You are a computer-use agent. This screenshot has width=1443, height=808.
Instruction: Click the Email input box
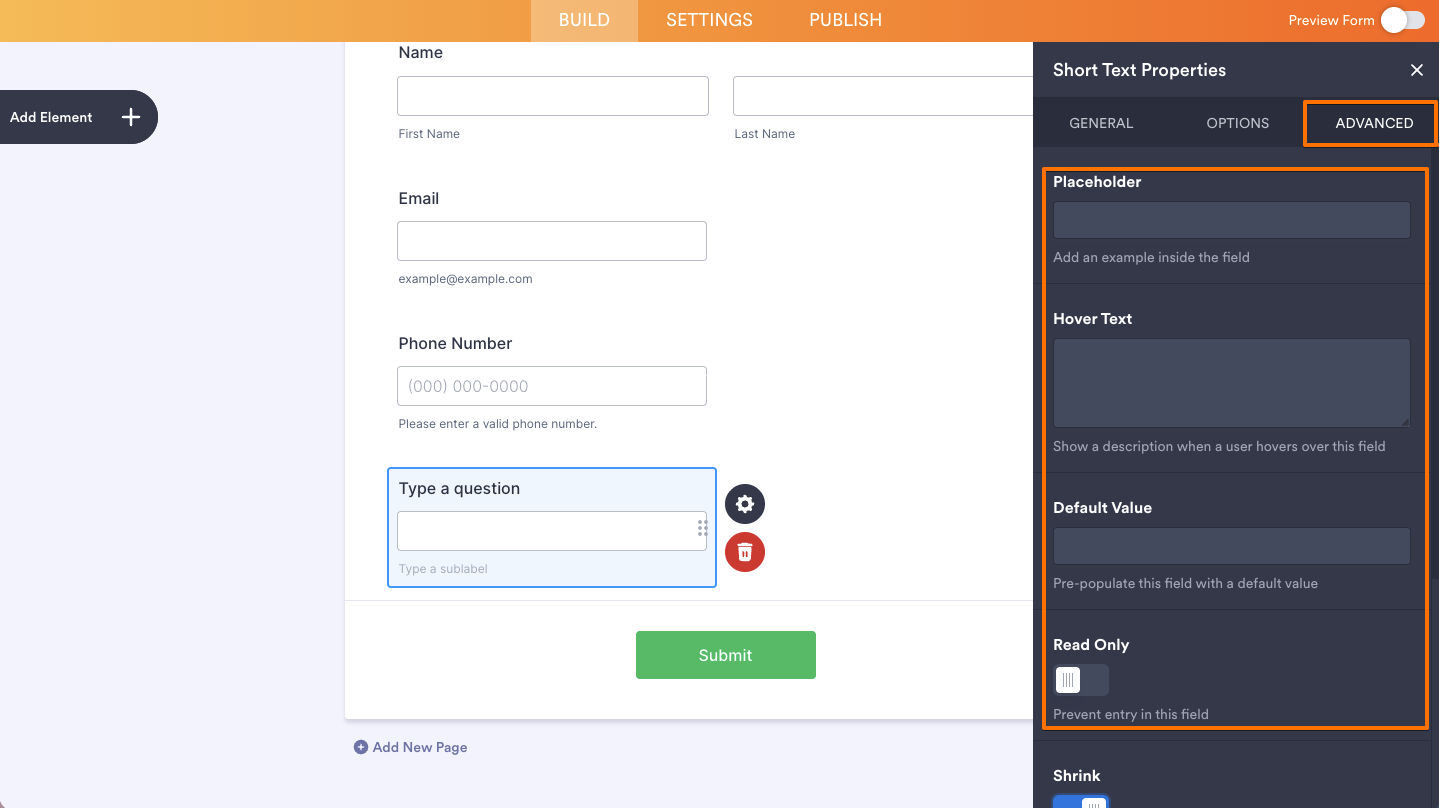click(x=552, y=241)
